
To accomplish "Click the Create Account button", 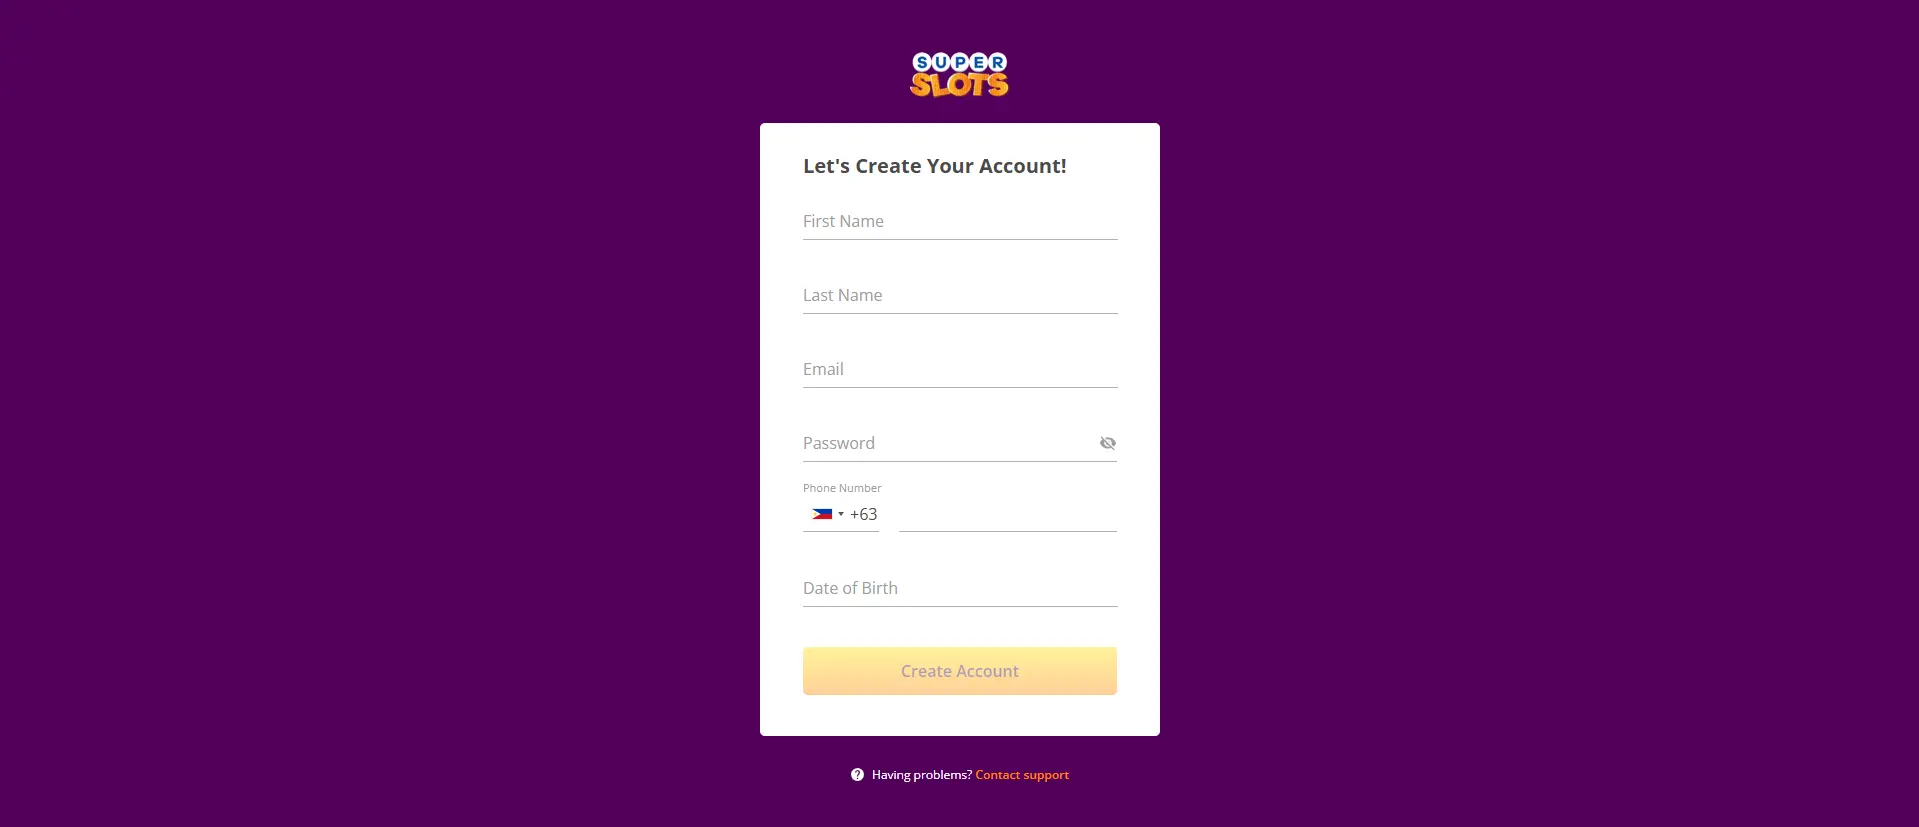I will 958,670.
